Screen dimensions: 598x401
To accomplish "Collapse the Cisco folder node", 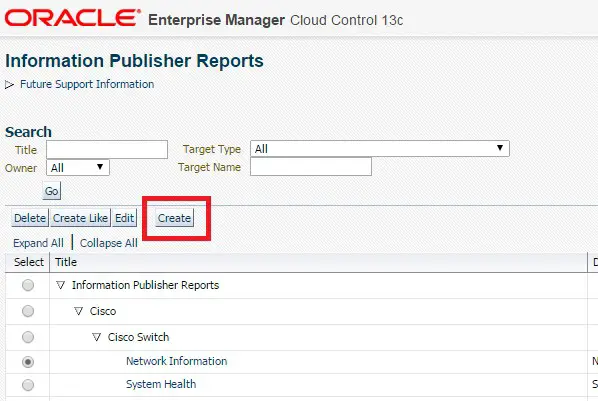I will 79,311.
